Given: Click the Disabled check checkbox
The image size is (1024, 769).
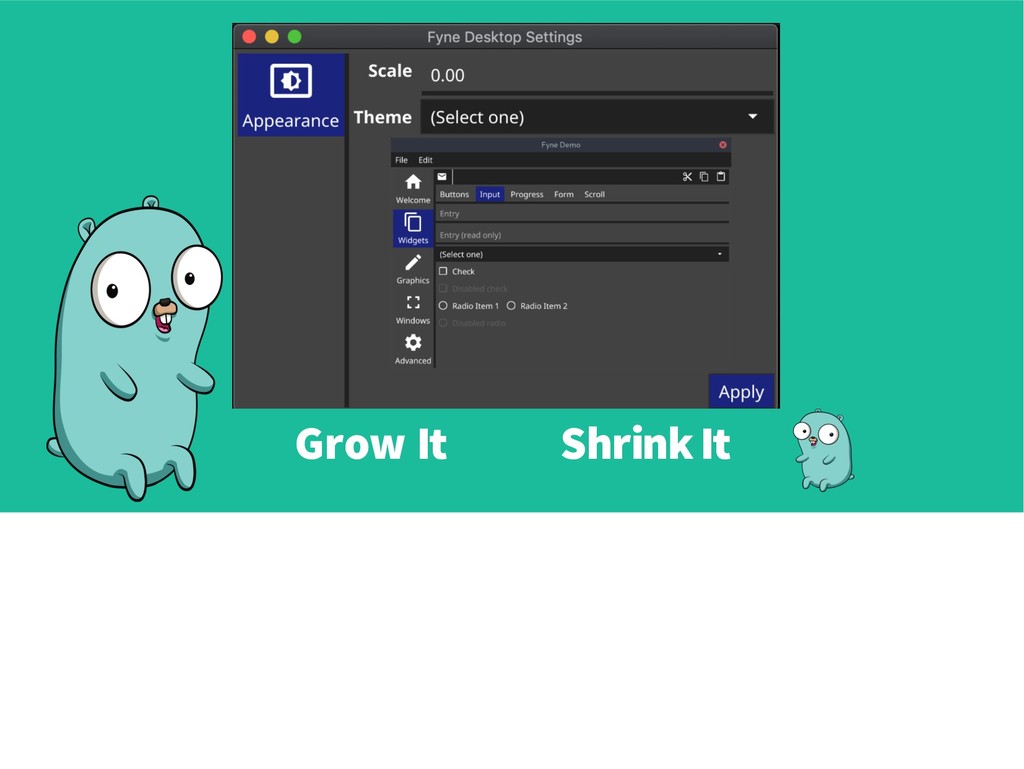Looking at the screenshot, I should pos(443,289).
